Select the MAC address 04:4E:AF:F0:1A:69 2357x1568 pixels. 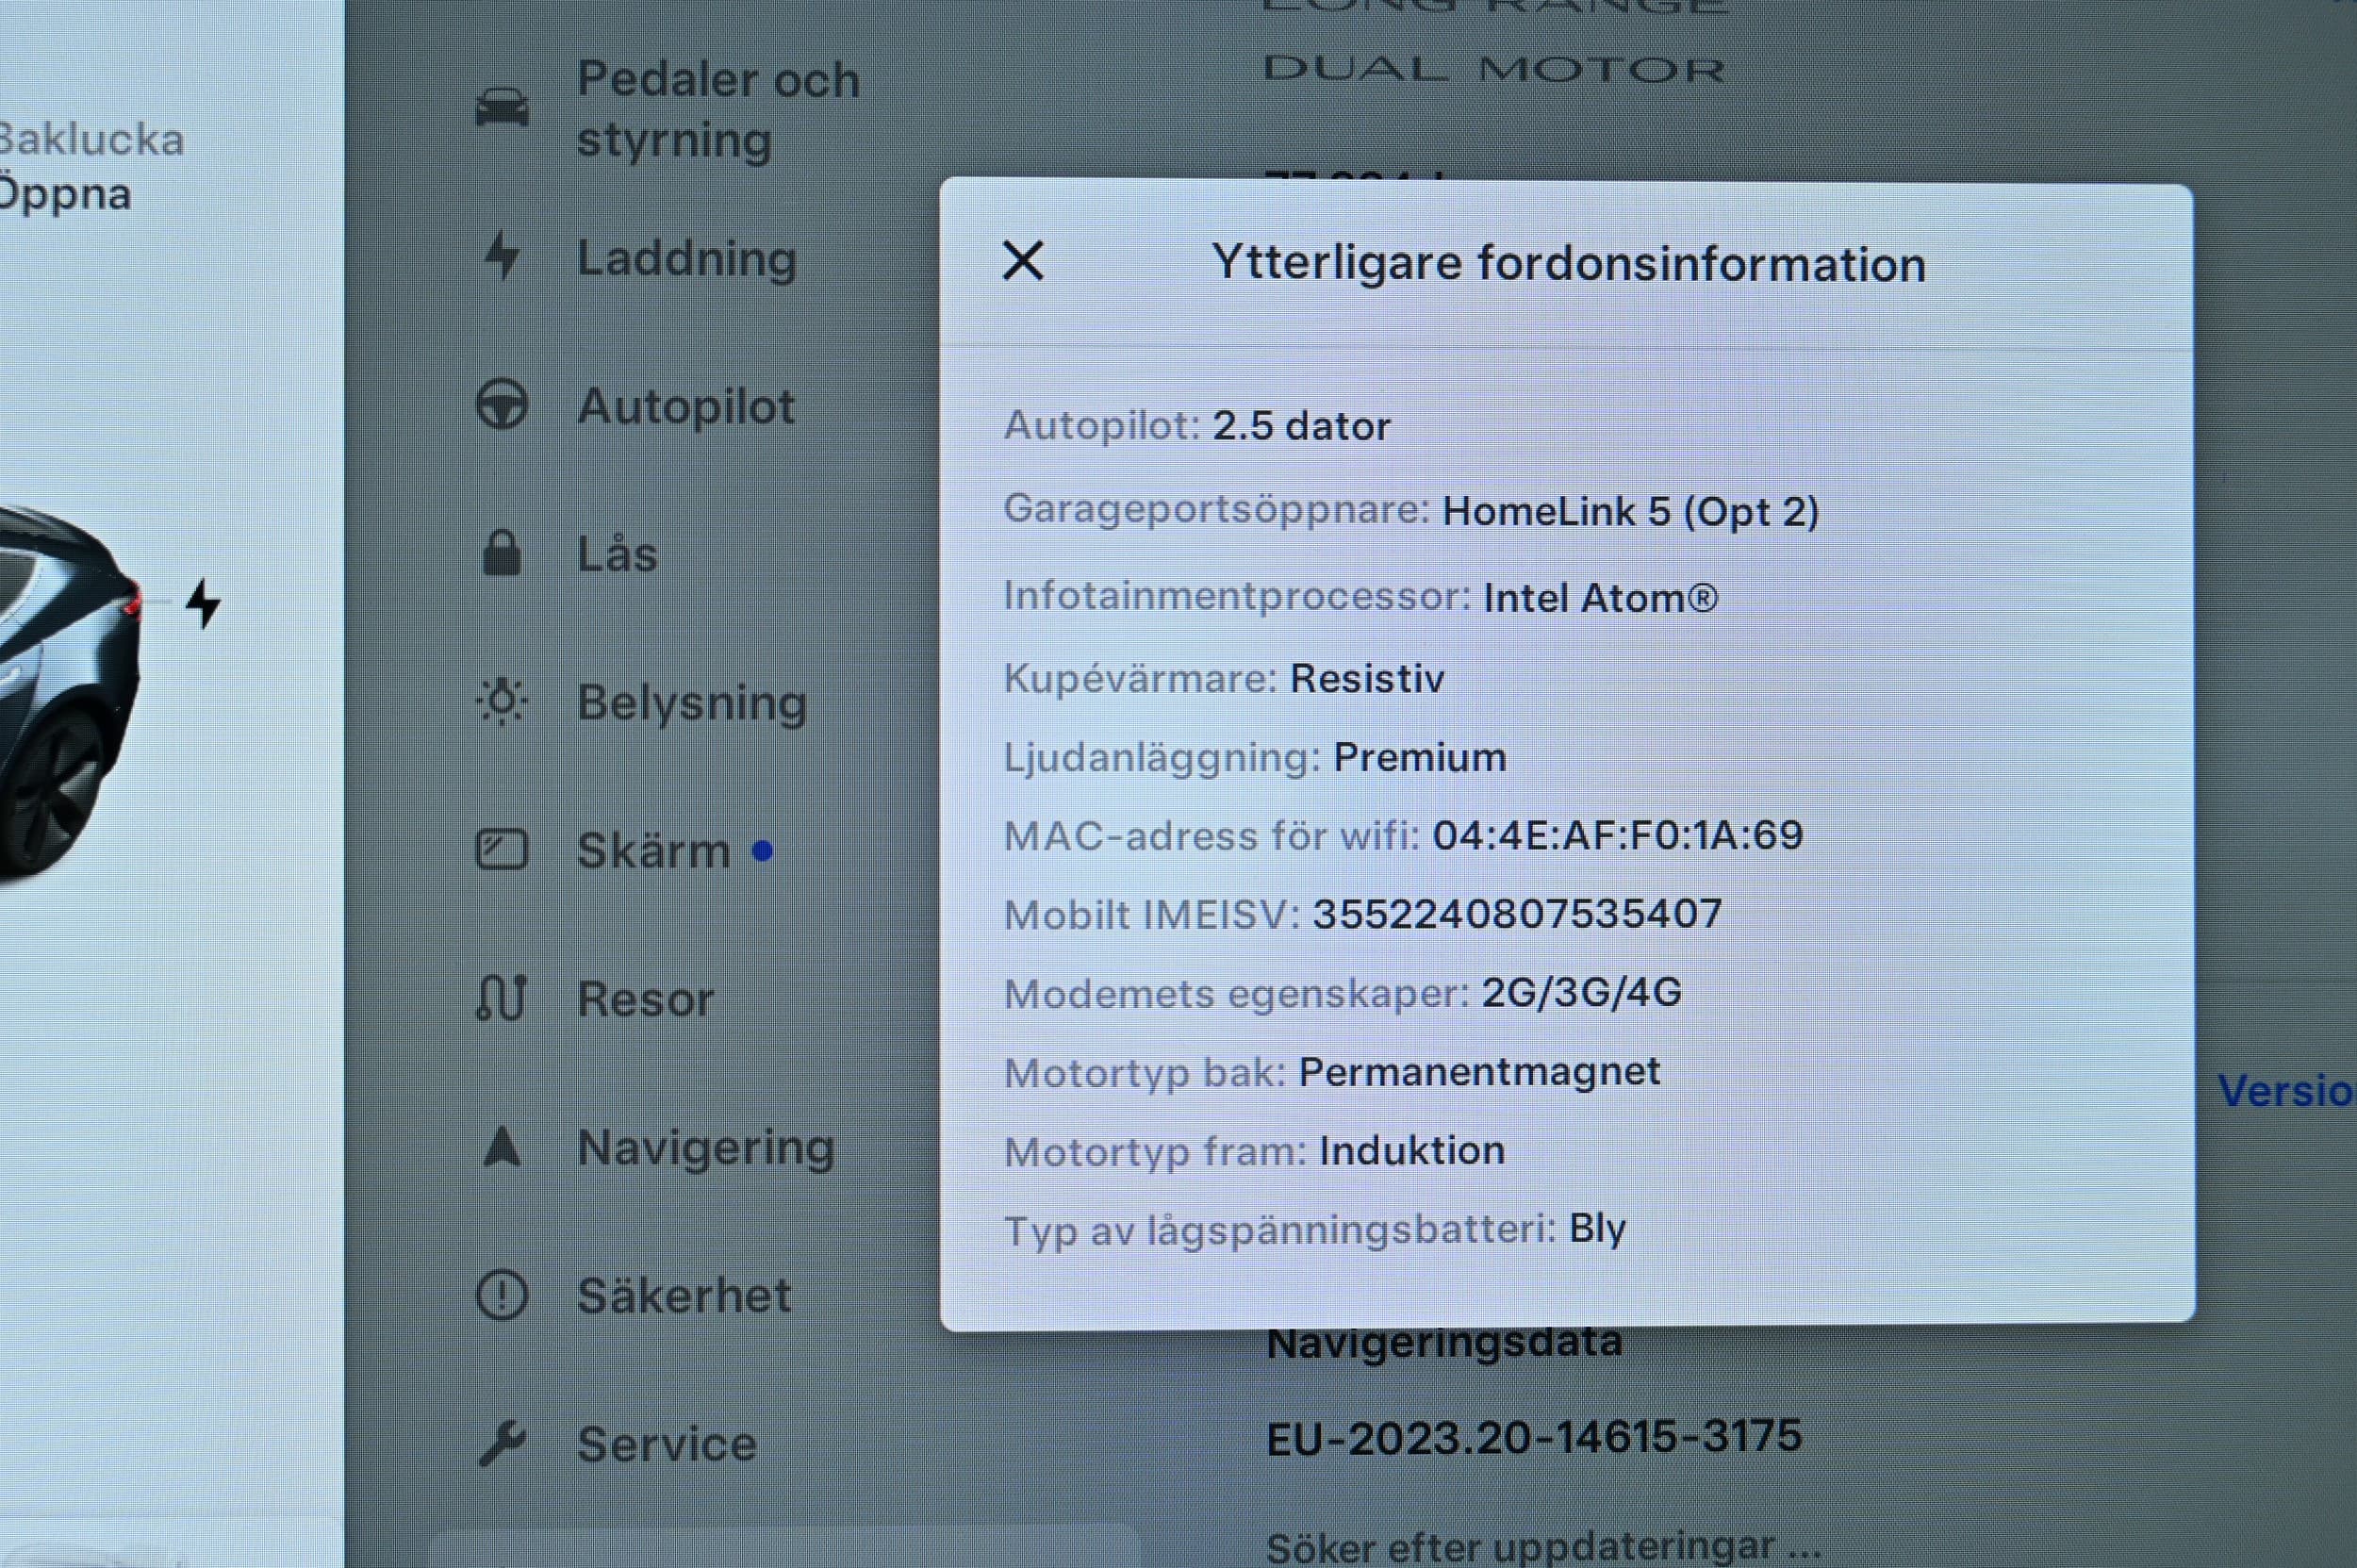1617,835
